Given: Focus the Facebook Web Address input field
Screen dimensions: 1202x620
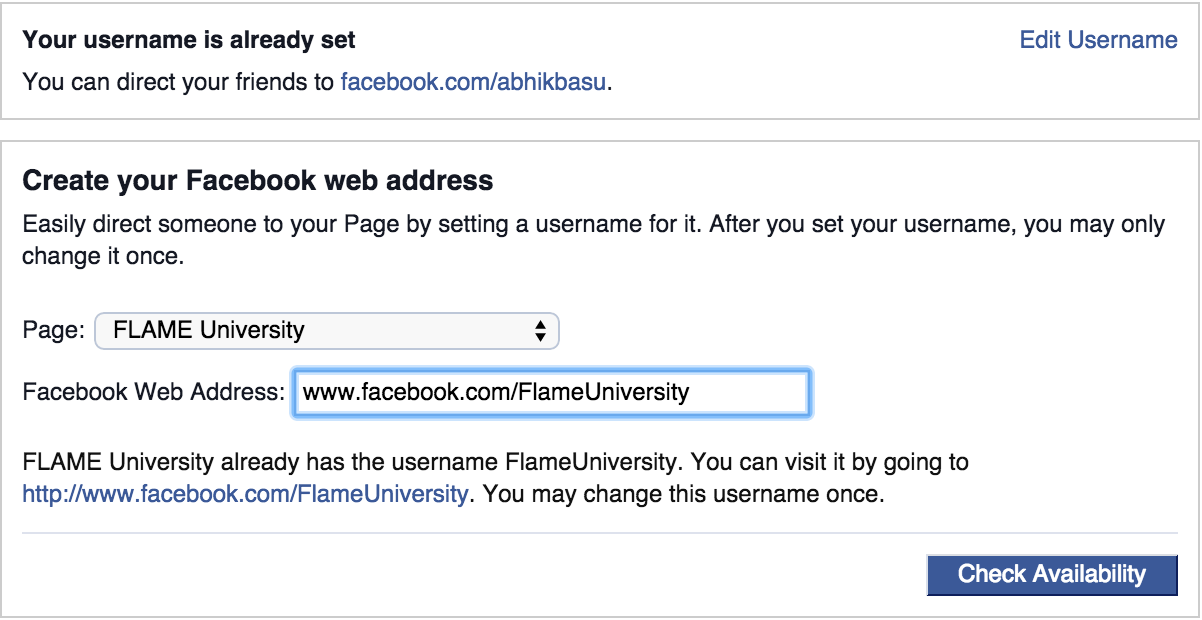Looking at the screenshot, I should pos(550,392).
